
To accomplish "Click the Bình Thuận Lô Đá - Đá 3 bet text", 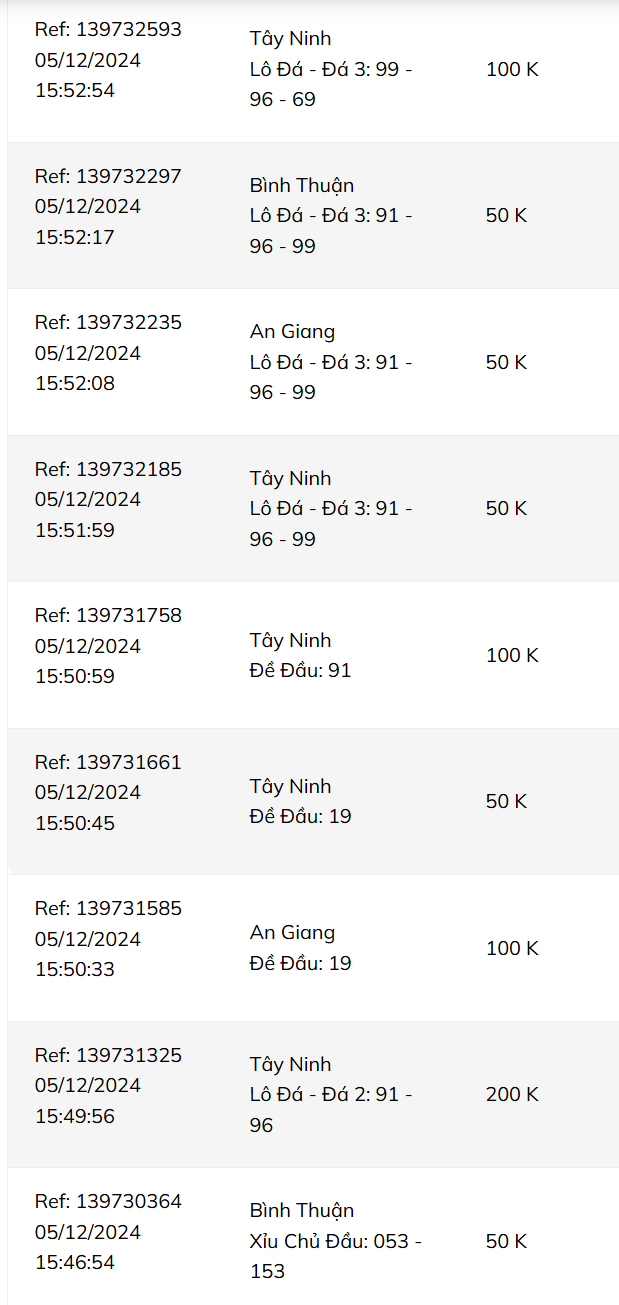I will pos(331,216).
